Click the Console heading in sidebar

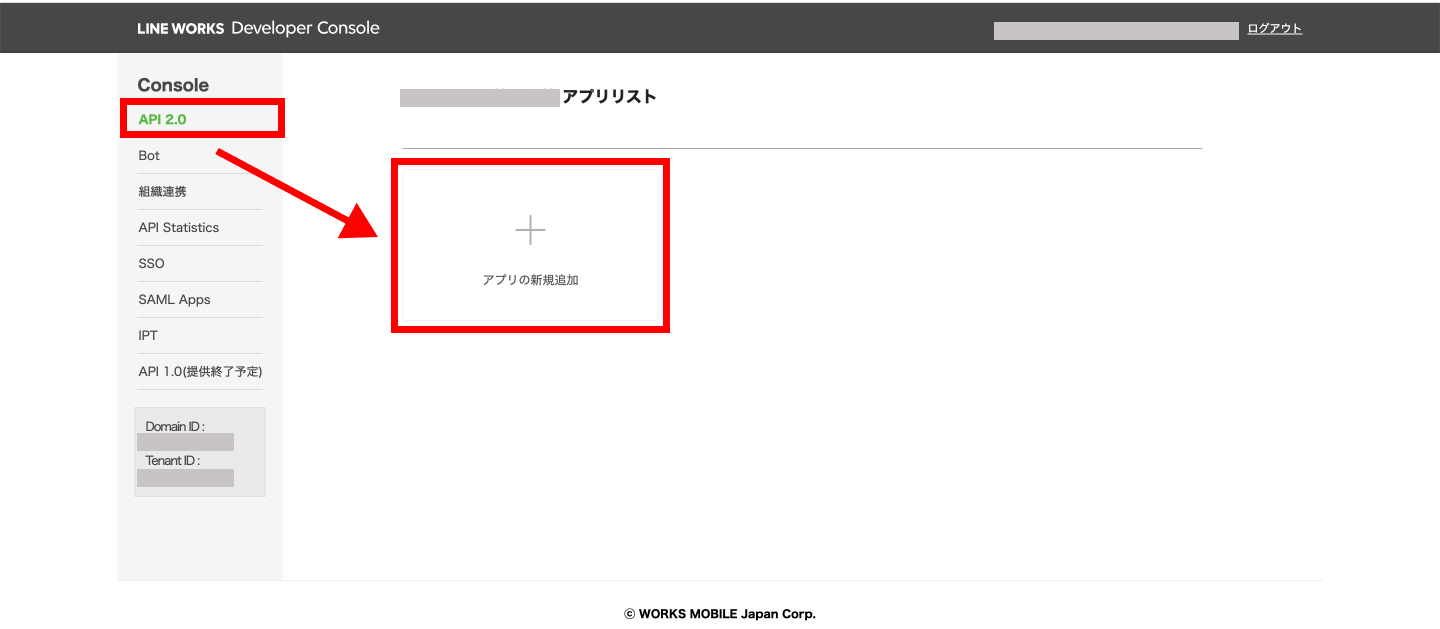click(173, 85)
